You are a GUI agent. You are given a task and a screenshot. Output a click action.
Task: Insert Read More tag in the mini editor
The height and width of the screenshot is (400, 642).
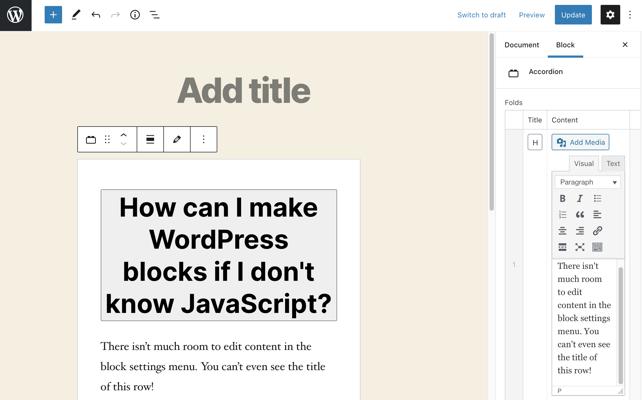[563, 247]
